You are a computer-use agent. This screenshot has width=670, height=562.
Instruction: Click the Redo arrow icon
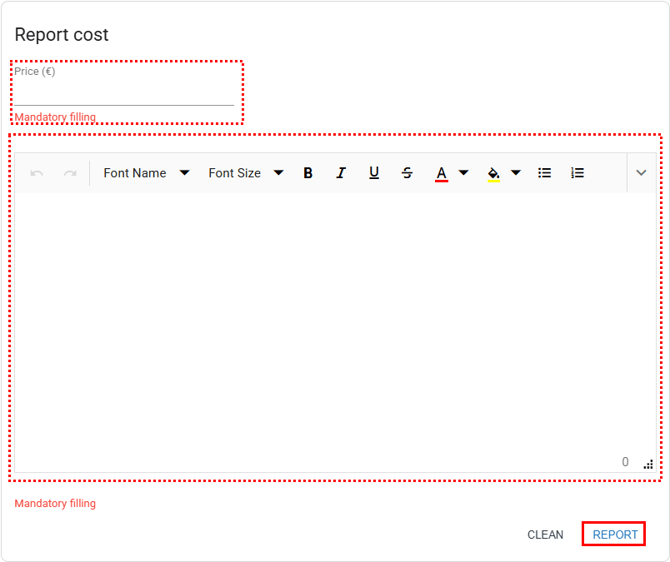(x=70, y=173)
